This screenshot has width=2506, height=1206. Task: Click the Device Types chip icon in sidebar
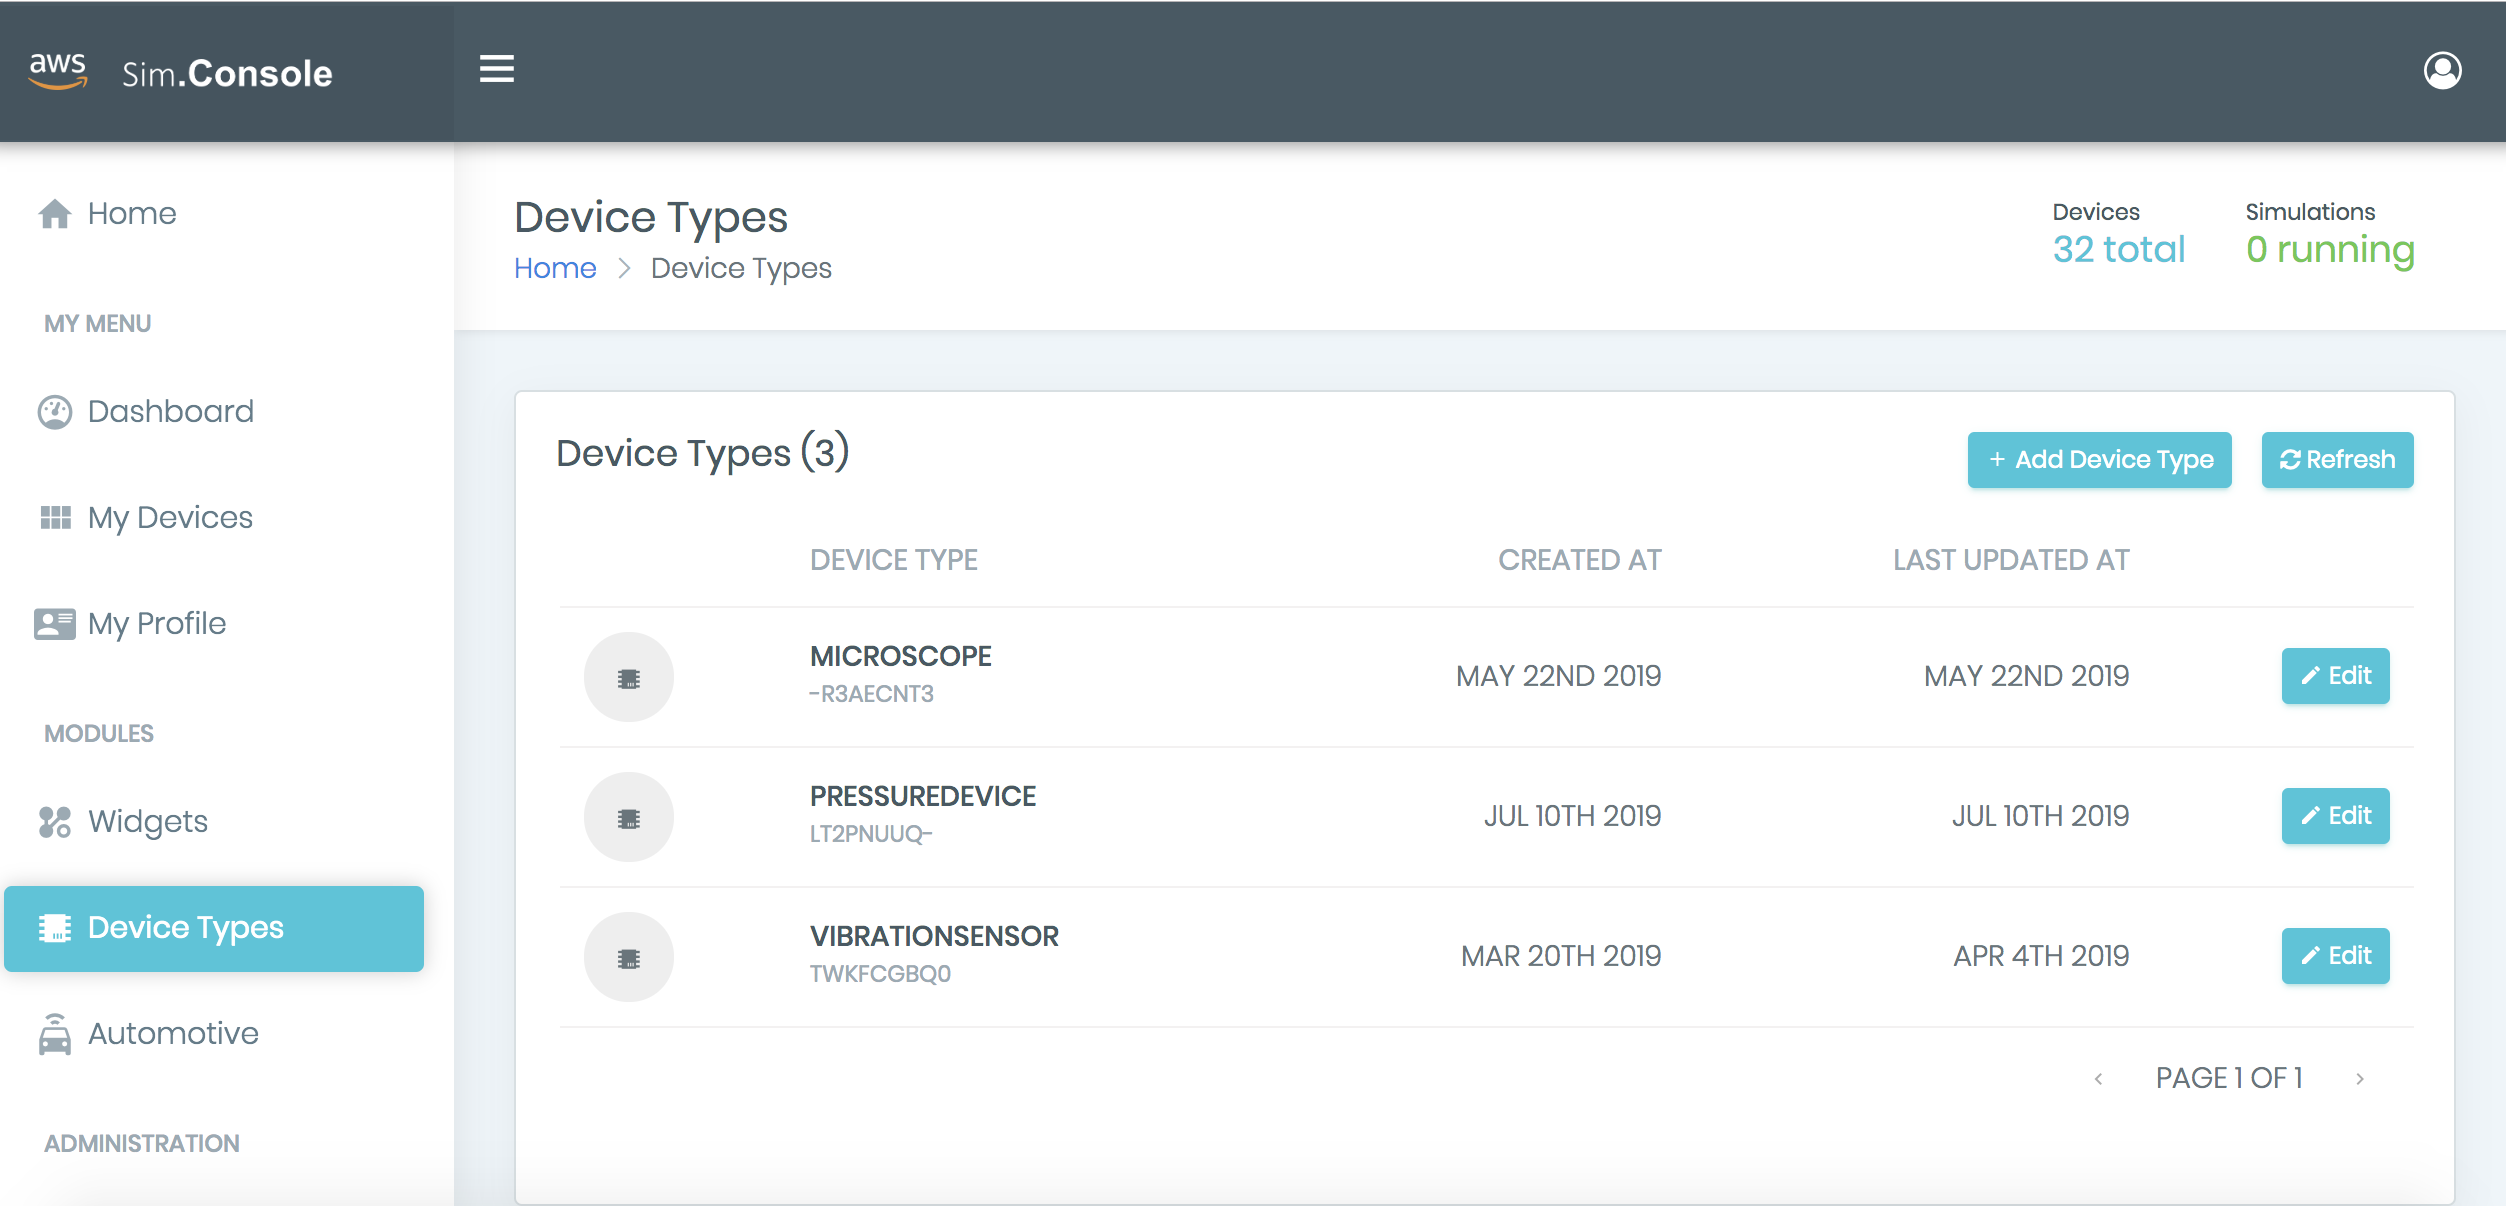coord(55,928)
